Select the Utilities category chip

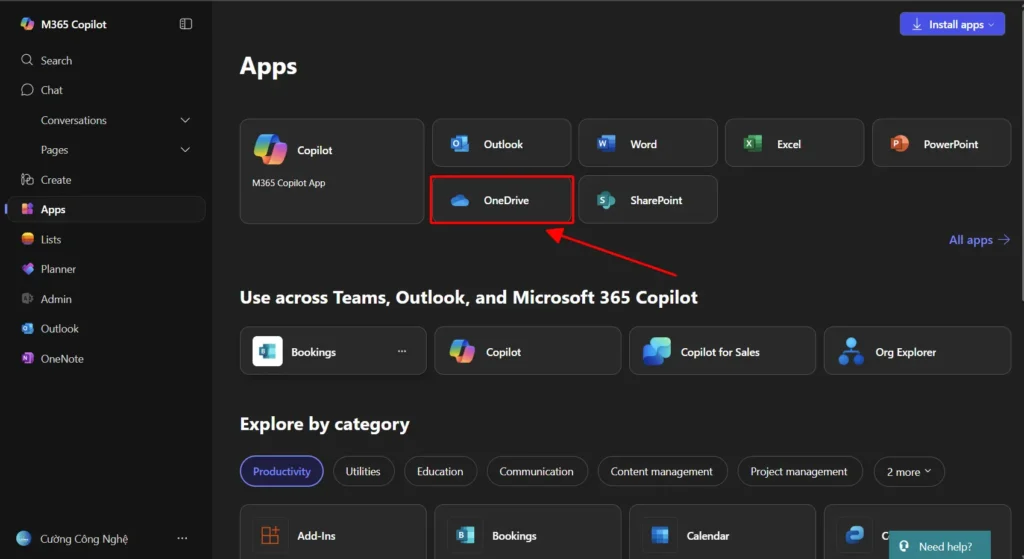[x=363, y=471]
